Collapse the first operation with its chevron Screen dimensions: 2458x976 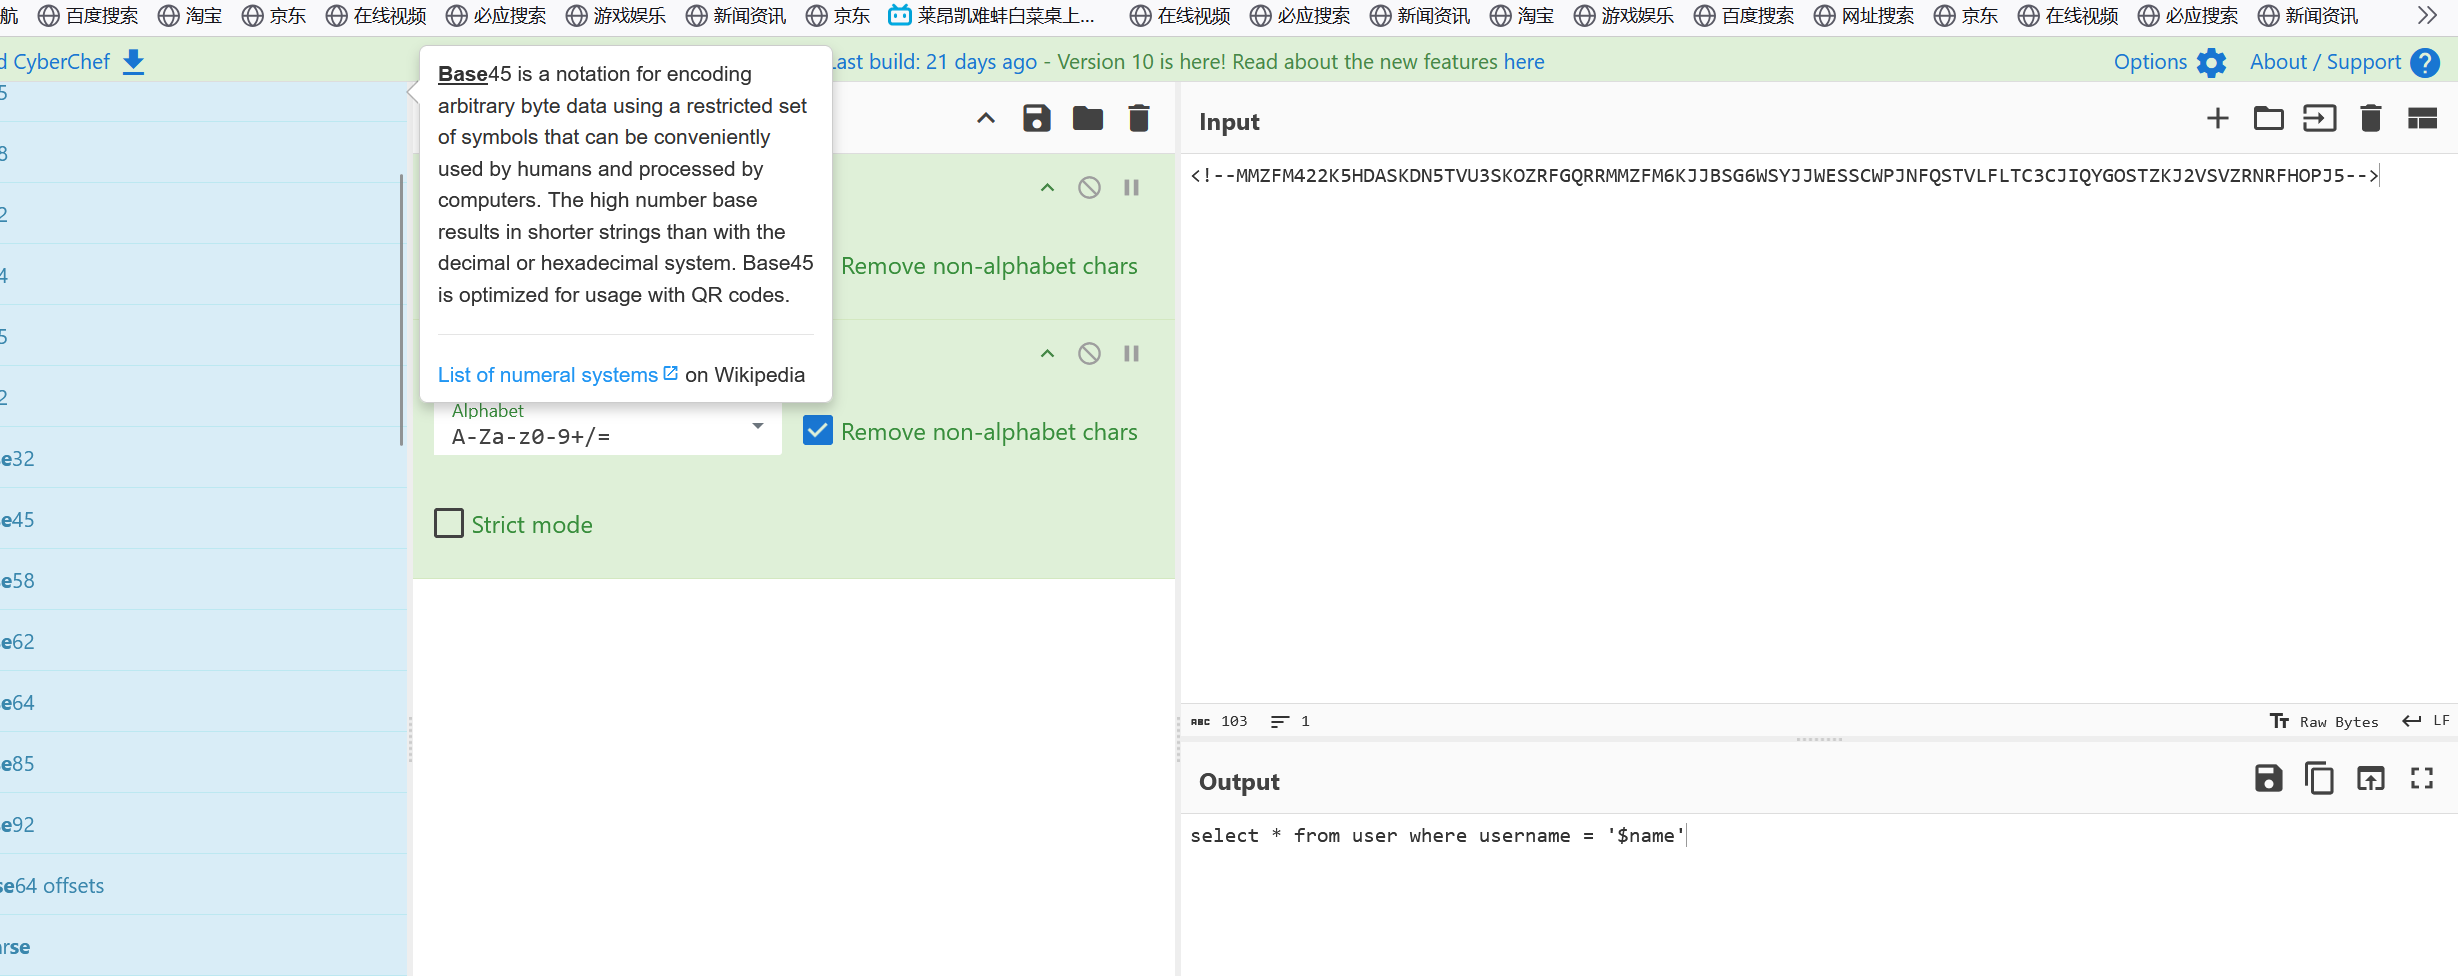pos(1047,187)
